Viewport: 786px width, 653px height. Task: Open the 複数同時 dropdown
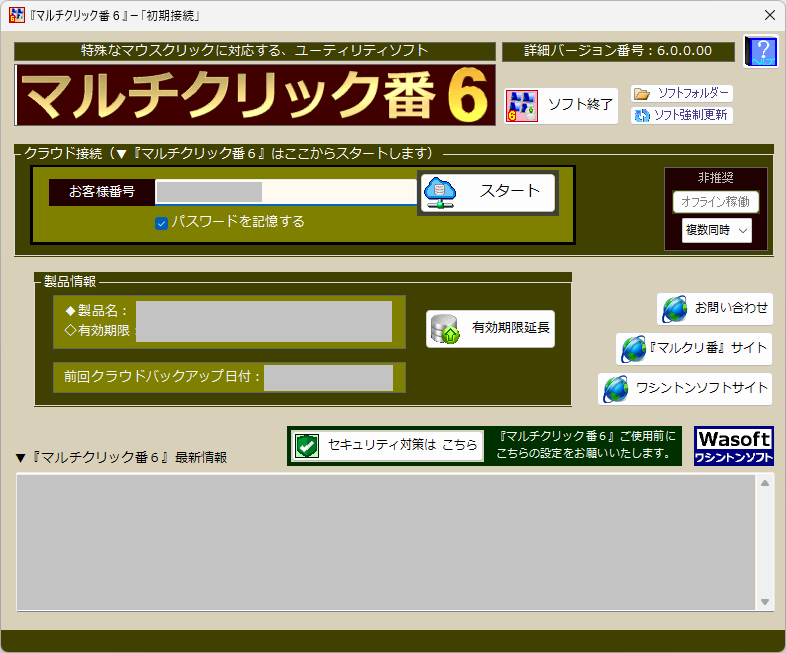pos(716,230)
